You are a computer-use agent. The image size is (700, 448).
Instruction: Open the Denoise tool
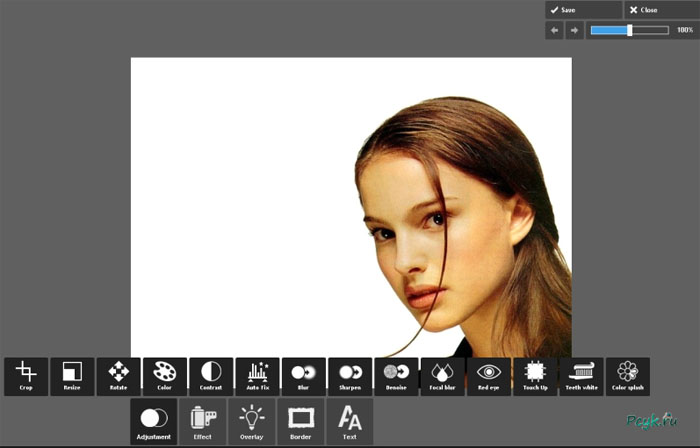click(x=396, y=377)
